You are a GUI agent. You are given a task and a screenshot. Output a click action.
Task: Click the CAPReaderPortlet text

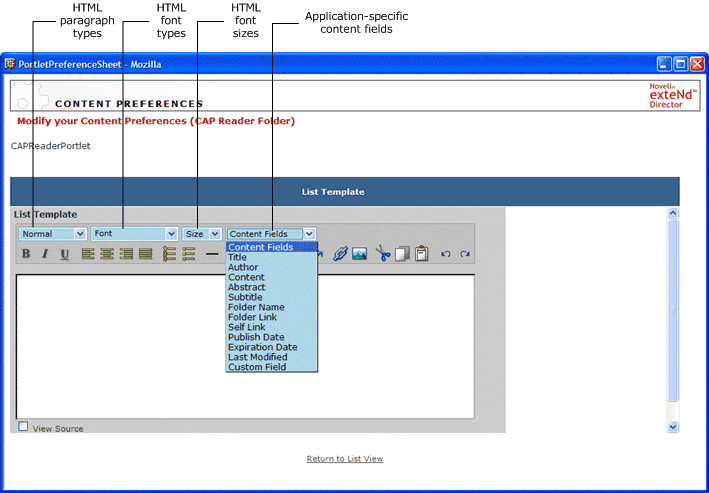pos(51,146)
